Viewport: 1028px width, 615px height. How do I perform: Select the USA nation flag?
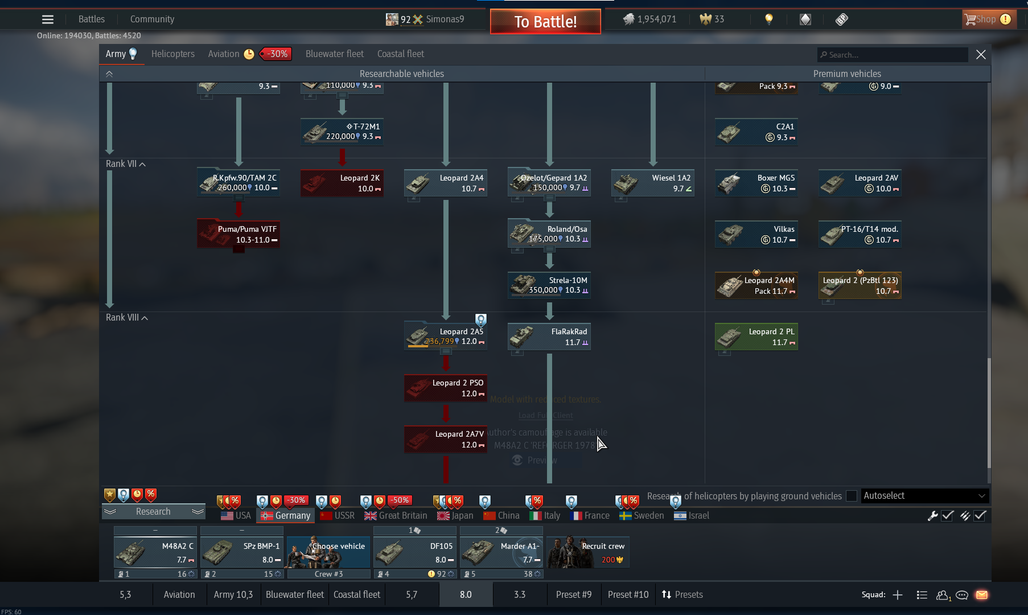pos(227,515)
